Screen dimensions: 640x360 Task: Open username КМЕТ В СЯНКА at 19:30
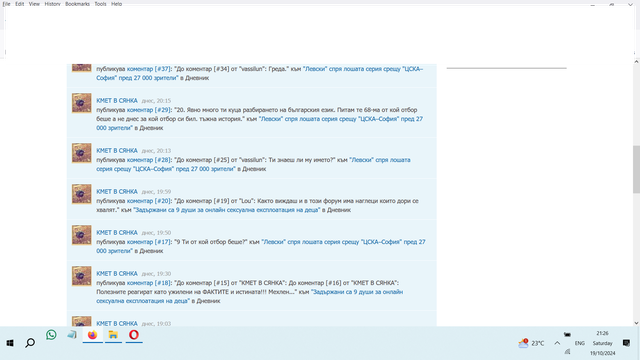click(117, 273)
